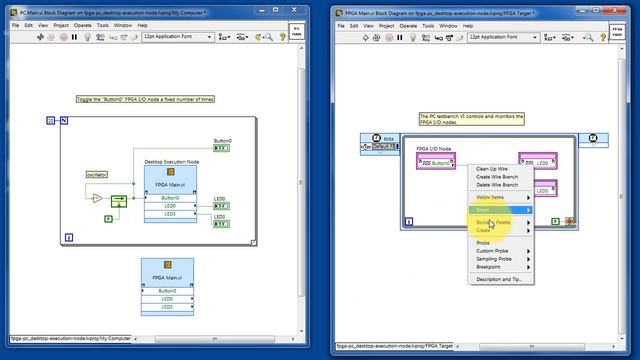Click the Button0 FPGA I/O node
The image size is (640, 360).
(436, 161)
